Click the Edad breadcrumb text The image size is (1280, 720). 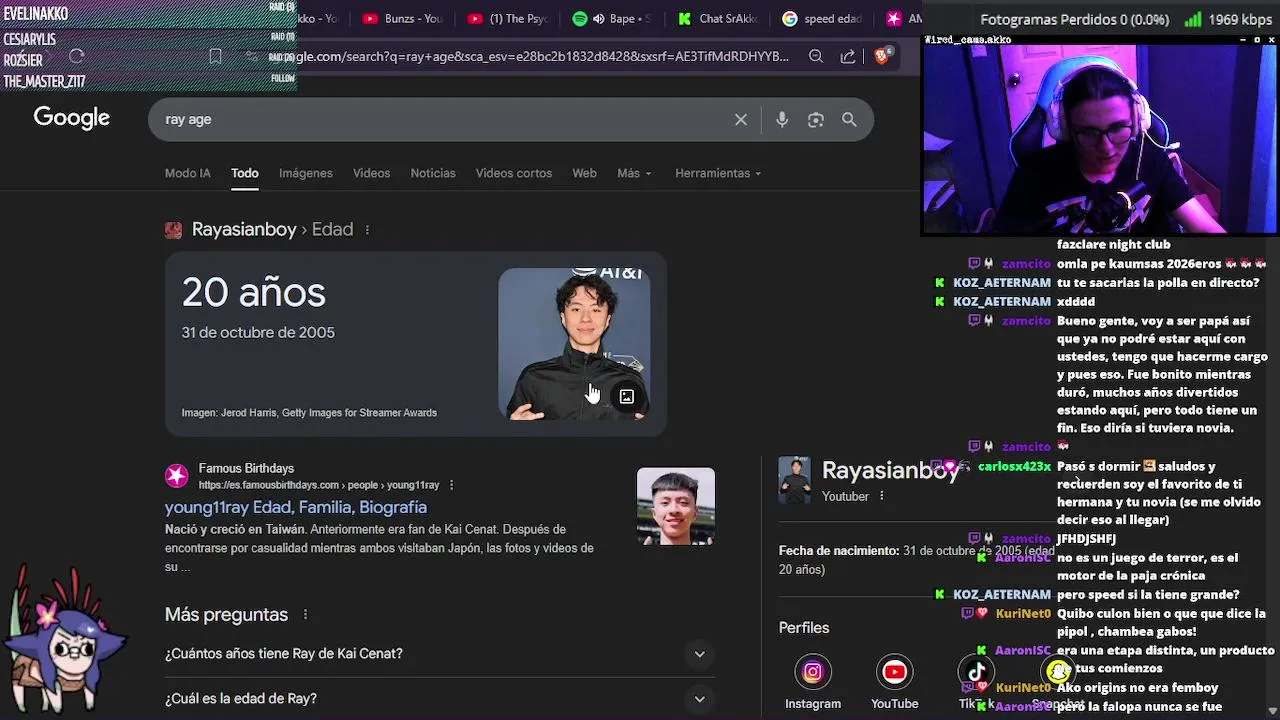332,230
